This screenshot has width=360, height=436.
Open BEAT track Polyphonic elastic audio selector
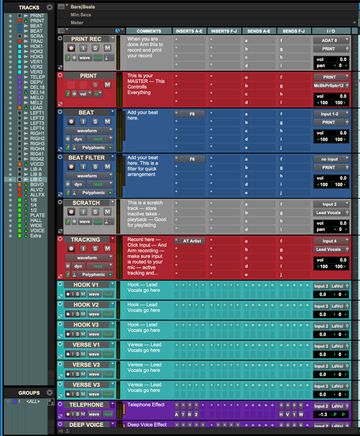click(96, 147)
